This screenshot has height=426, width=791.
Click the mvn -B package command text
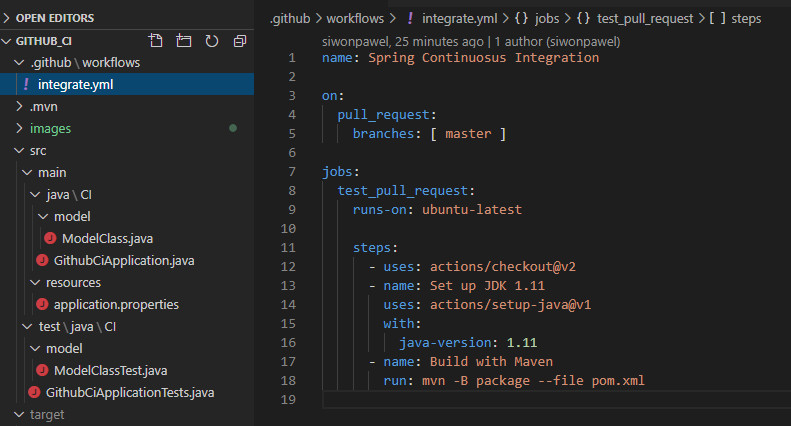[x=533, y=381]
